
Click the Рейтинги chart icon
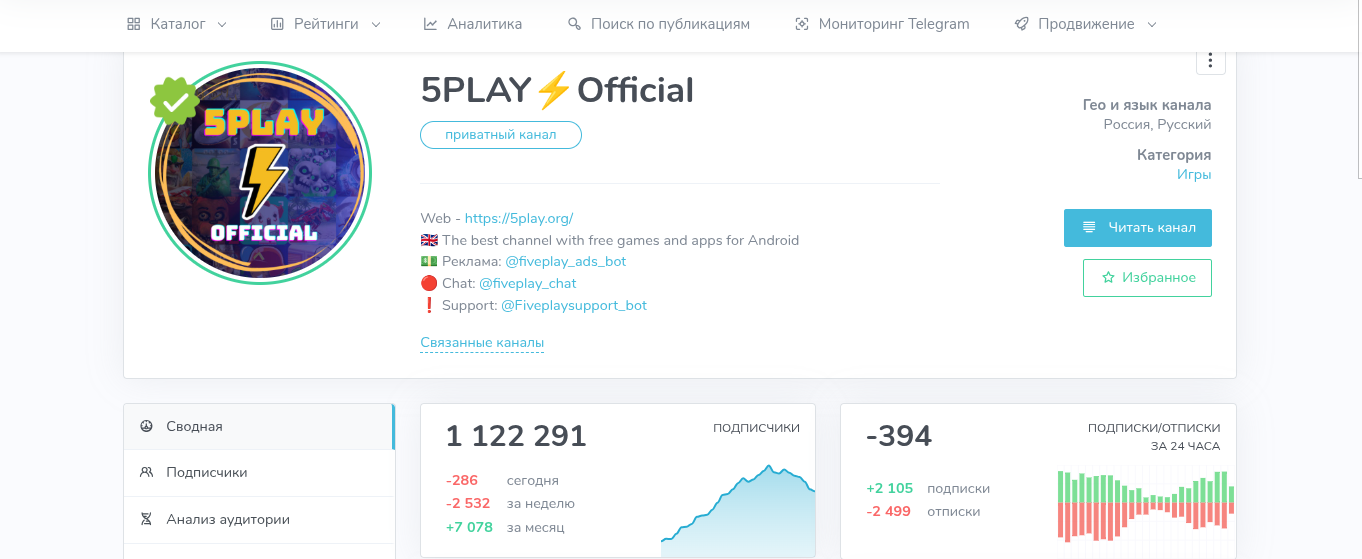(x=277, y=24)
